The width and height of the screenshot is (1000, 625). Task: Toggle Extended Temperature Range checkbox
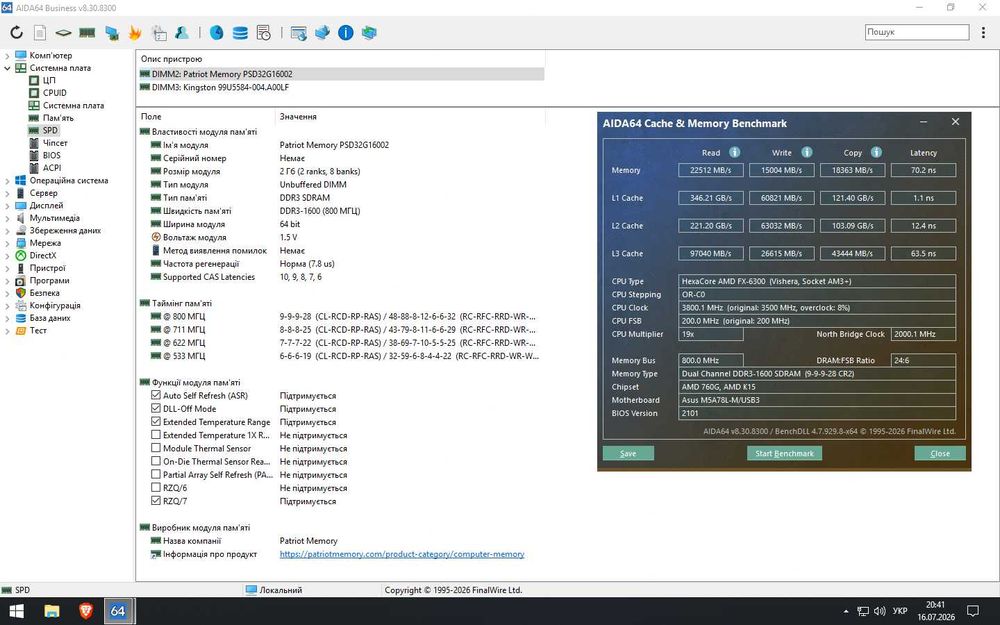[156, 422]
